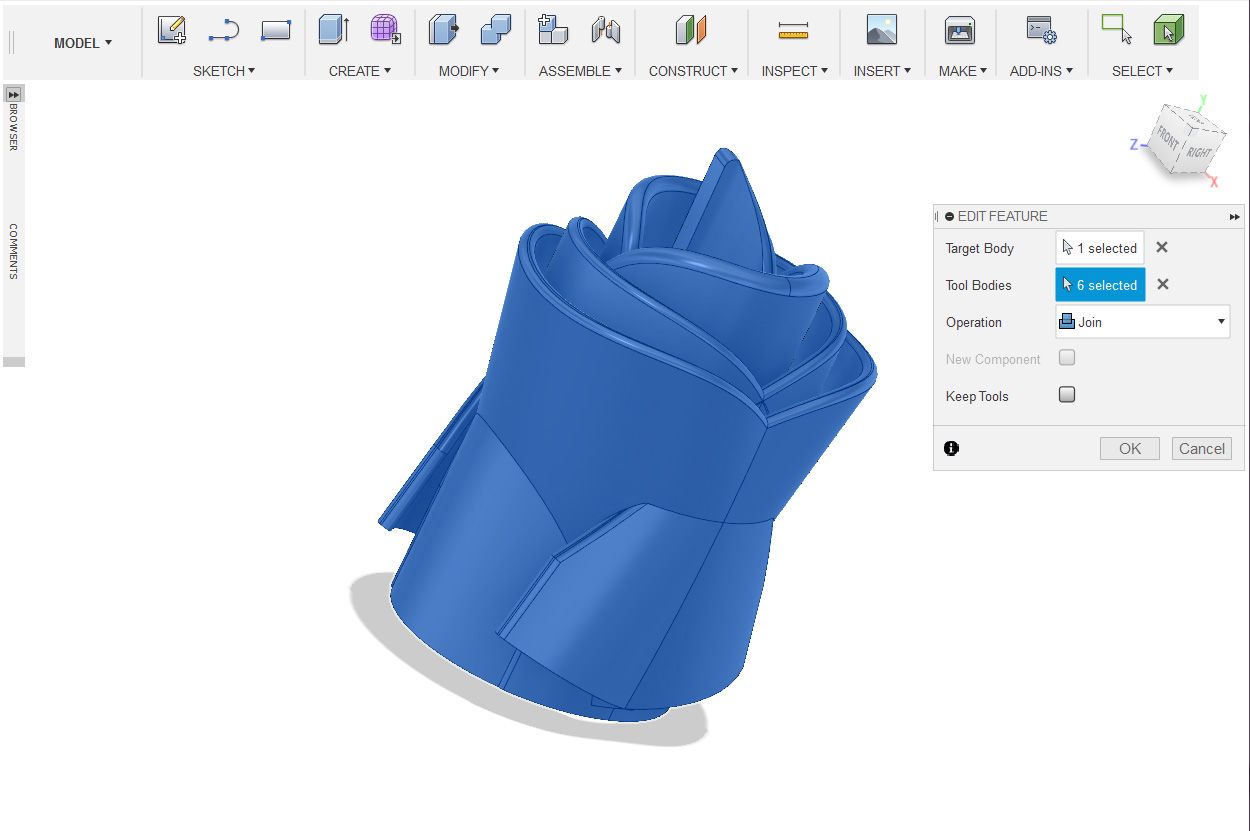
Task: Open the 3D Print tool under Make
Action: 959,30
